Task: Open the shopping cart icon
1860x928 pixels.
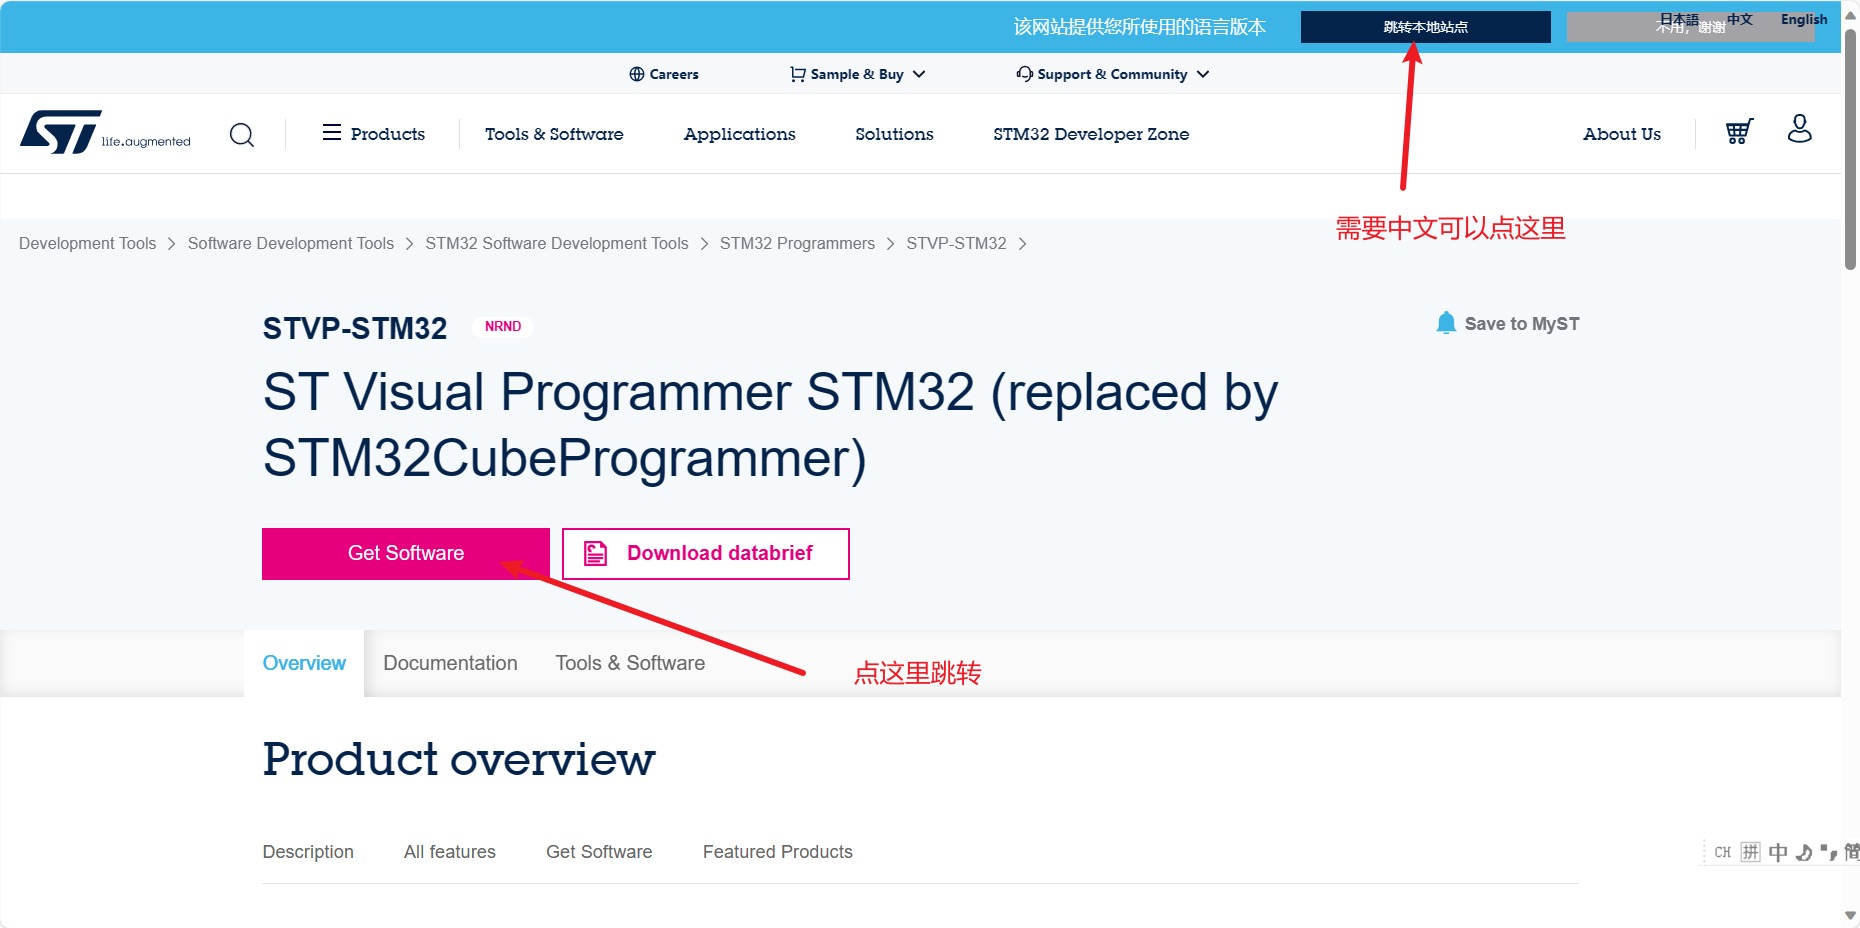Action: click(x=1739, y=132)
